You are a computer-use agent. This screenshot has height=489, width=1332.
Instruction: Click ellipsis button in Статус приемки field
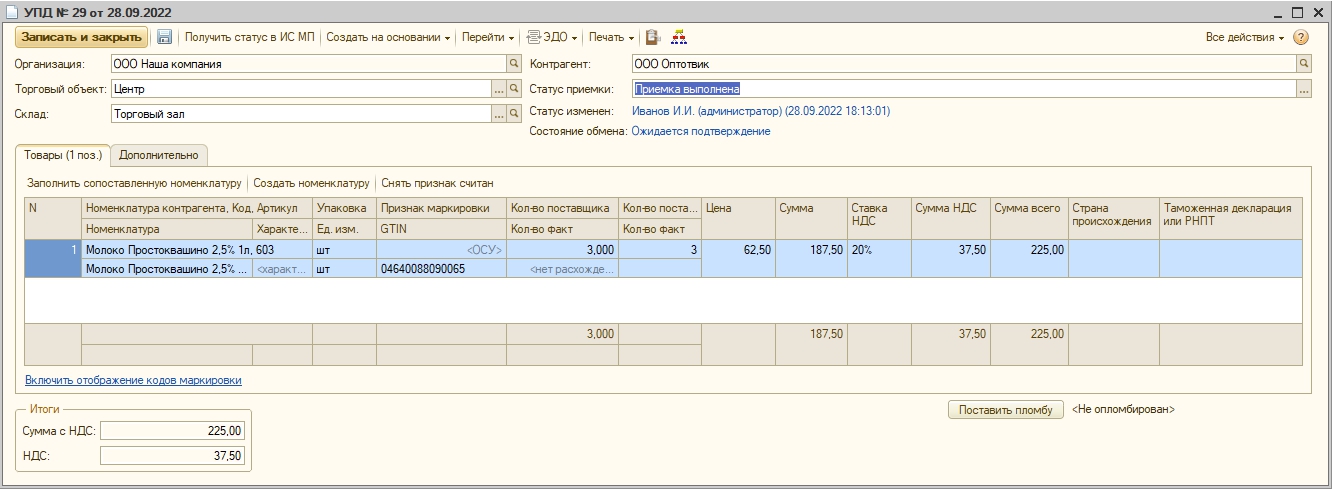(x=1303, y=89)
